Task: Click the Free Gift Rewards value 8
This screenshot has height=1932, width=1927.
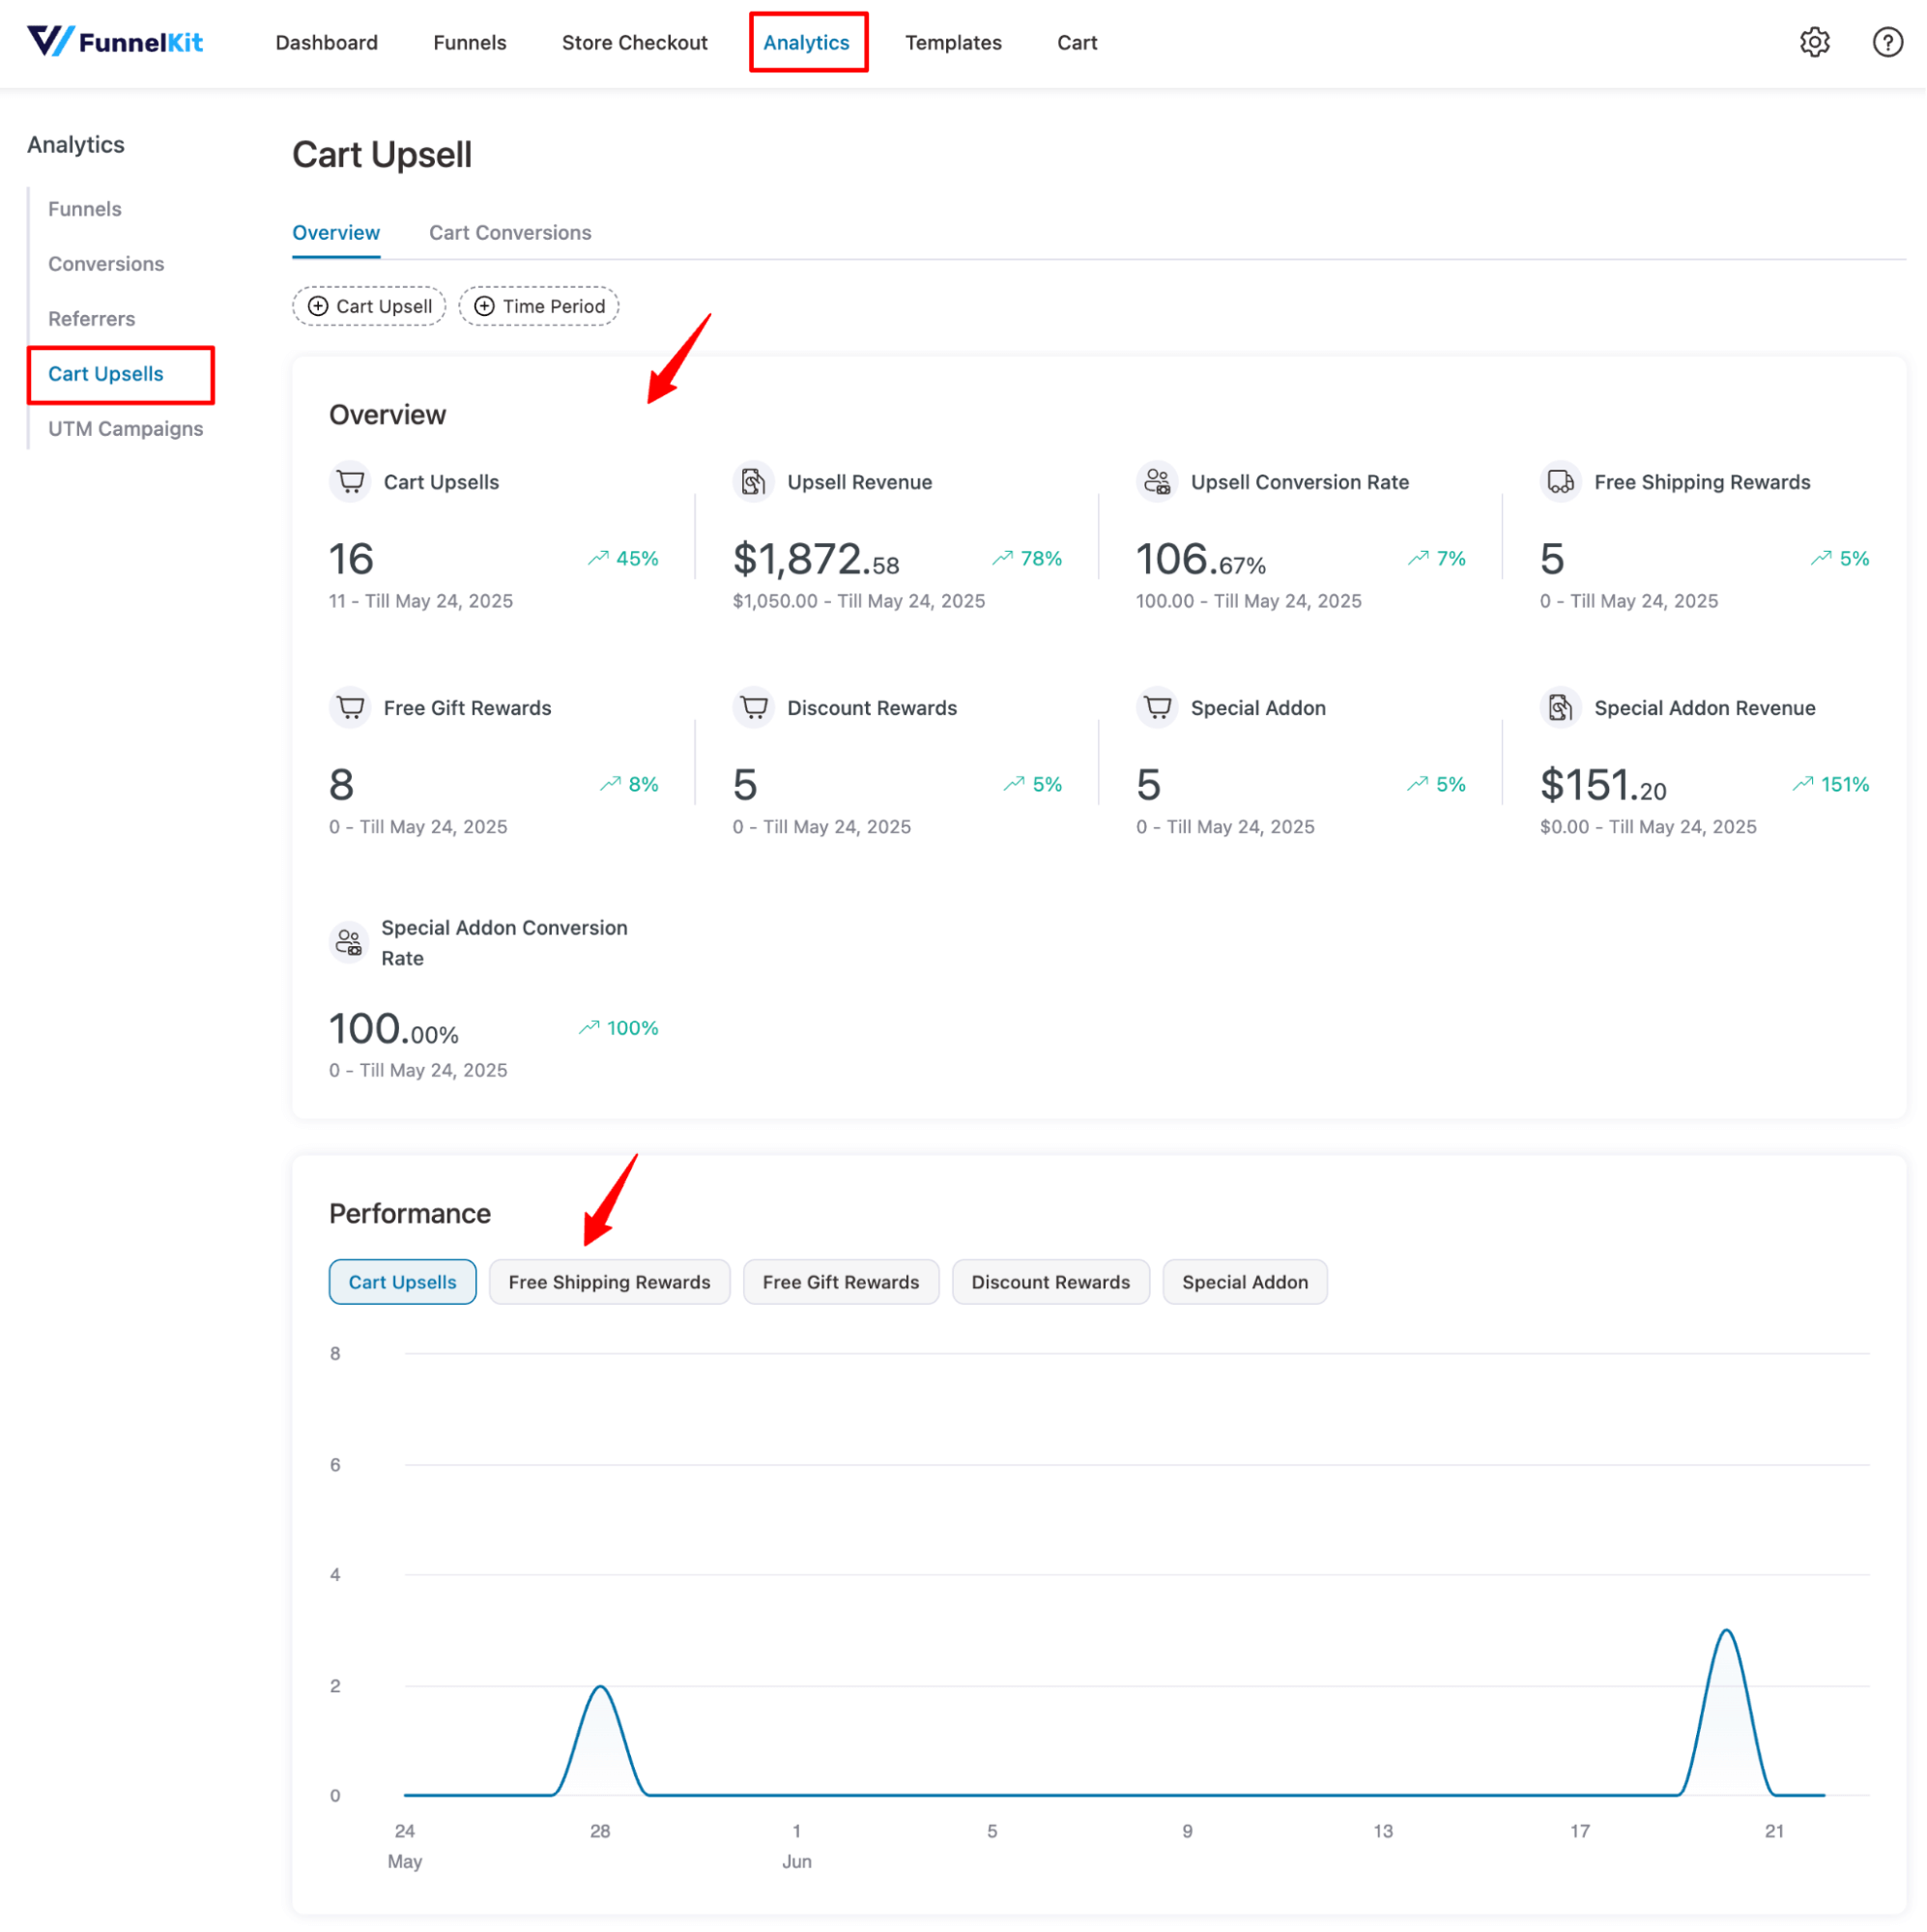Action: pyautogui.click(x=342, y=785)
